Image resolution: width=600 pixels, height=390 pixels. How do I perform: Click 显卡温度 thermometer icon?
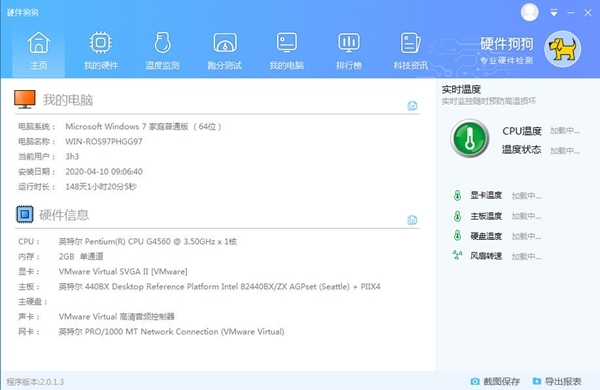coord(457,196)
